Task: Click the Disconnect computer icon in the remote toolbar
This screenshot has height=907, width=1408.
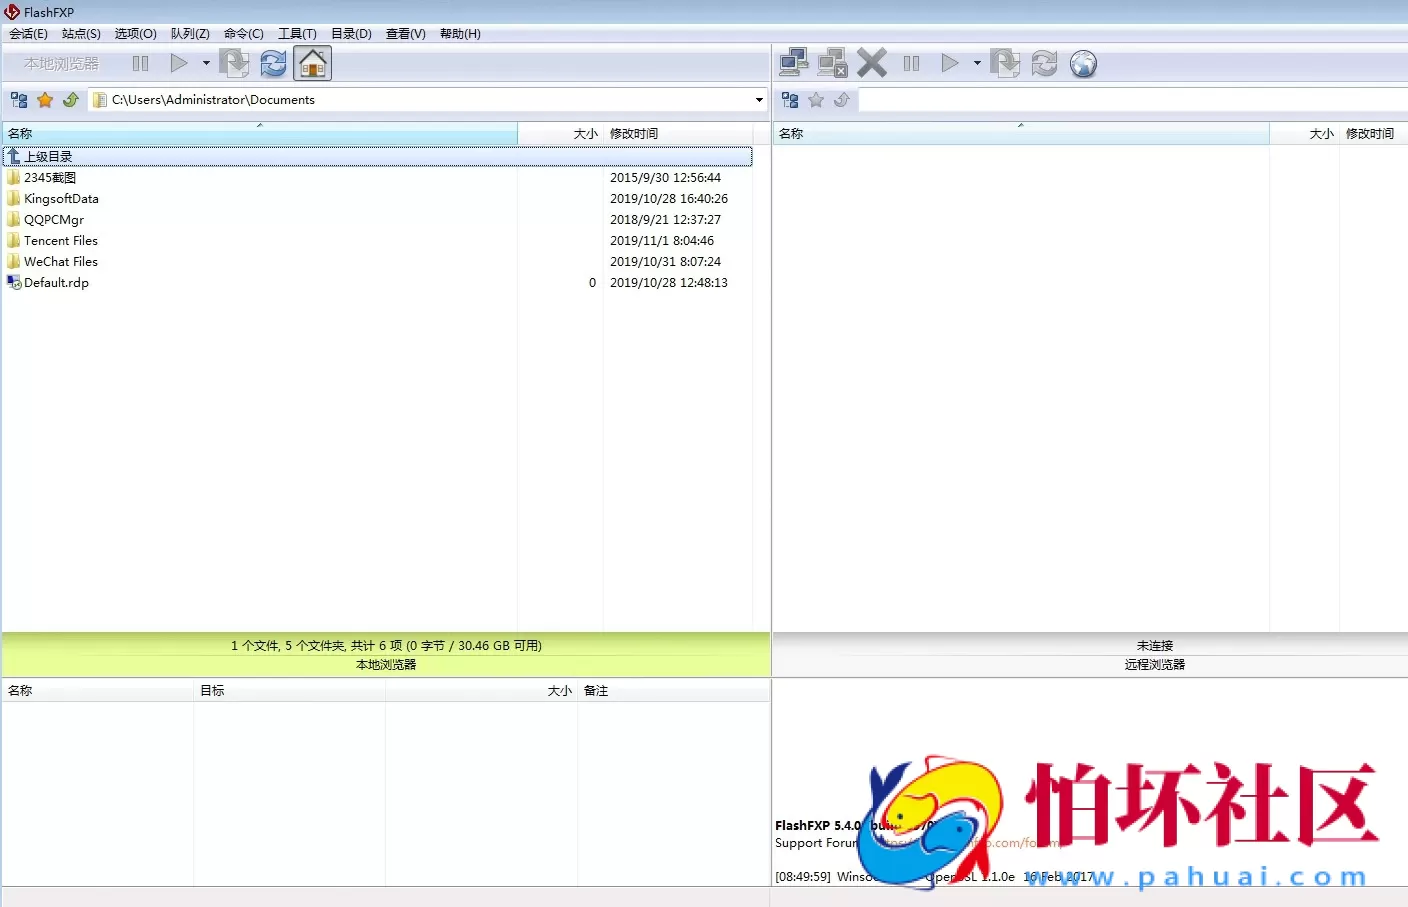Action: [832, 63]
